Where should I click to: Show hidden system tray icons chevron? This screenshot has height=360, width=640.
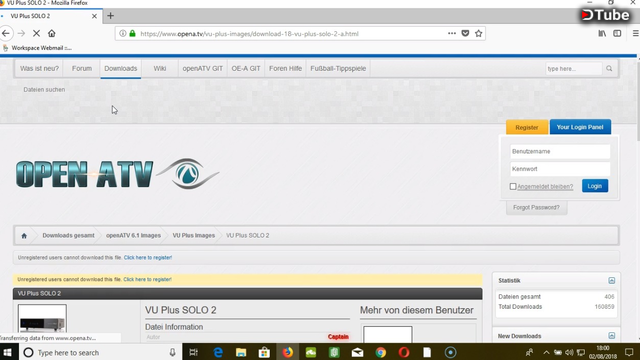pos(546,352)
